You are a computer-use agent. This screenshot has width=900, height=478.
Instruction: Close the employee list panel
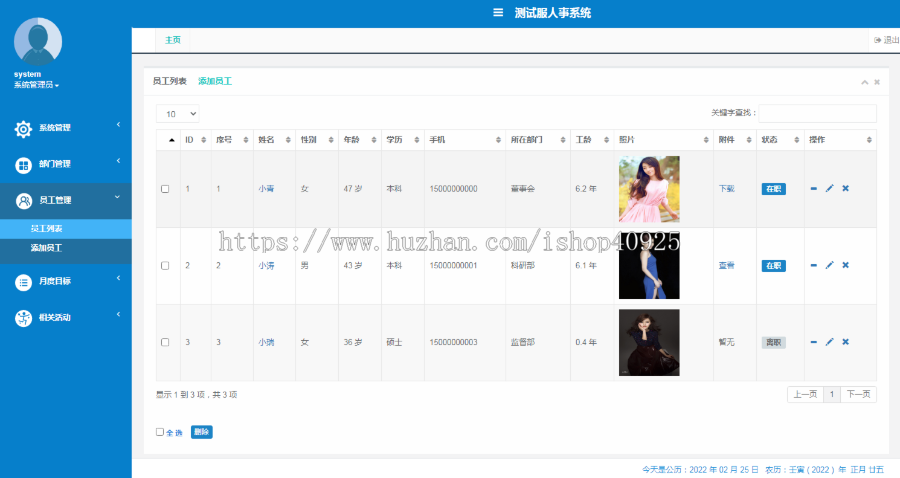click(877, 82)
